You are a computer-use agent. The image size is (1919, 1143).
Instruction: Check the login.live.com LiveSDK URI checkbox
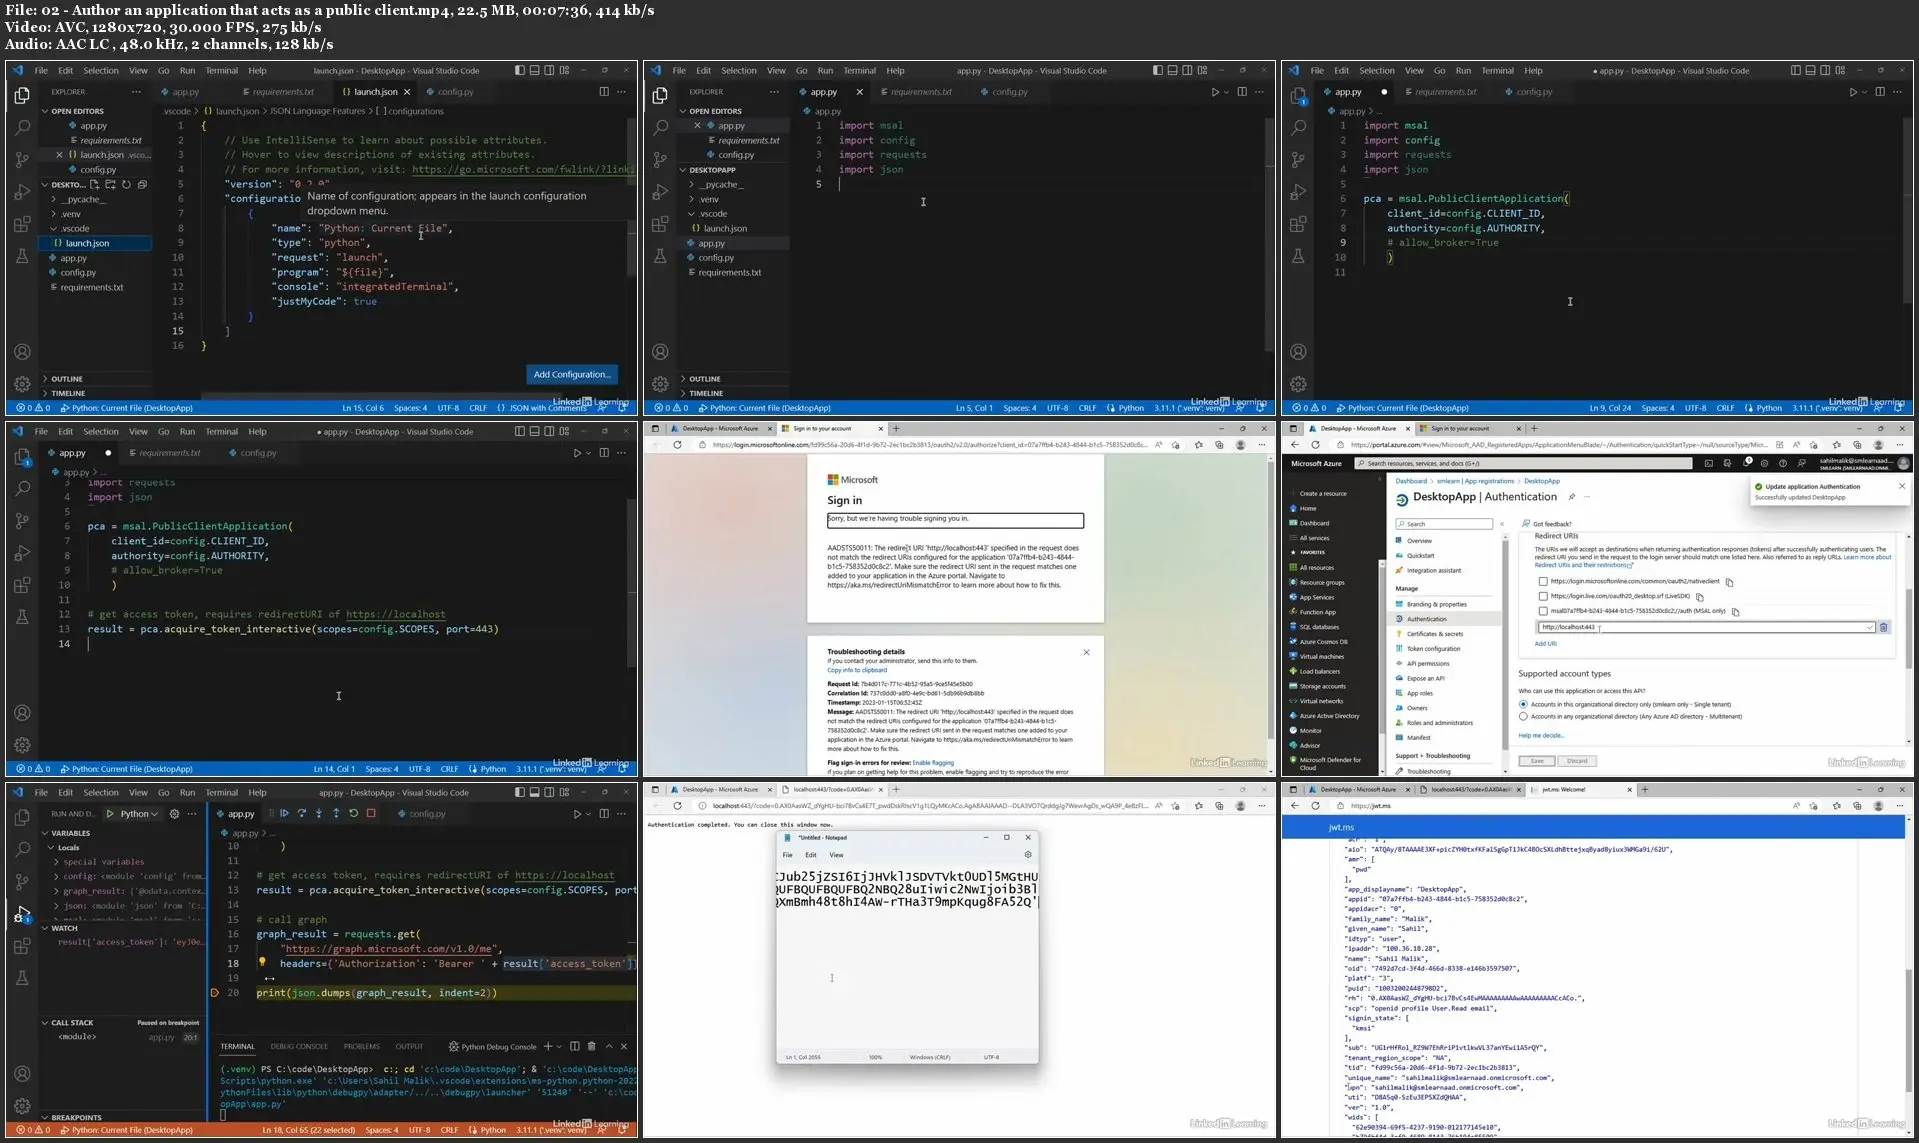pyautogui.click(x=1543, y=596)
